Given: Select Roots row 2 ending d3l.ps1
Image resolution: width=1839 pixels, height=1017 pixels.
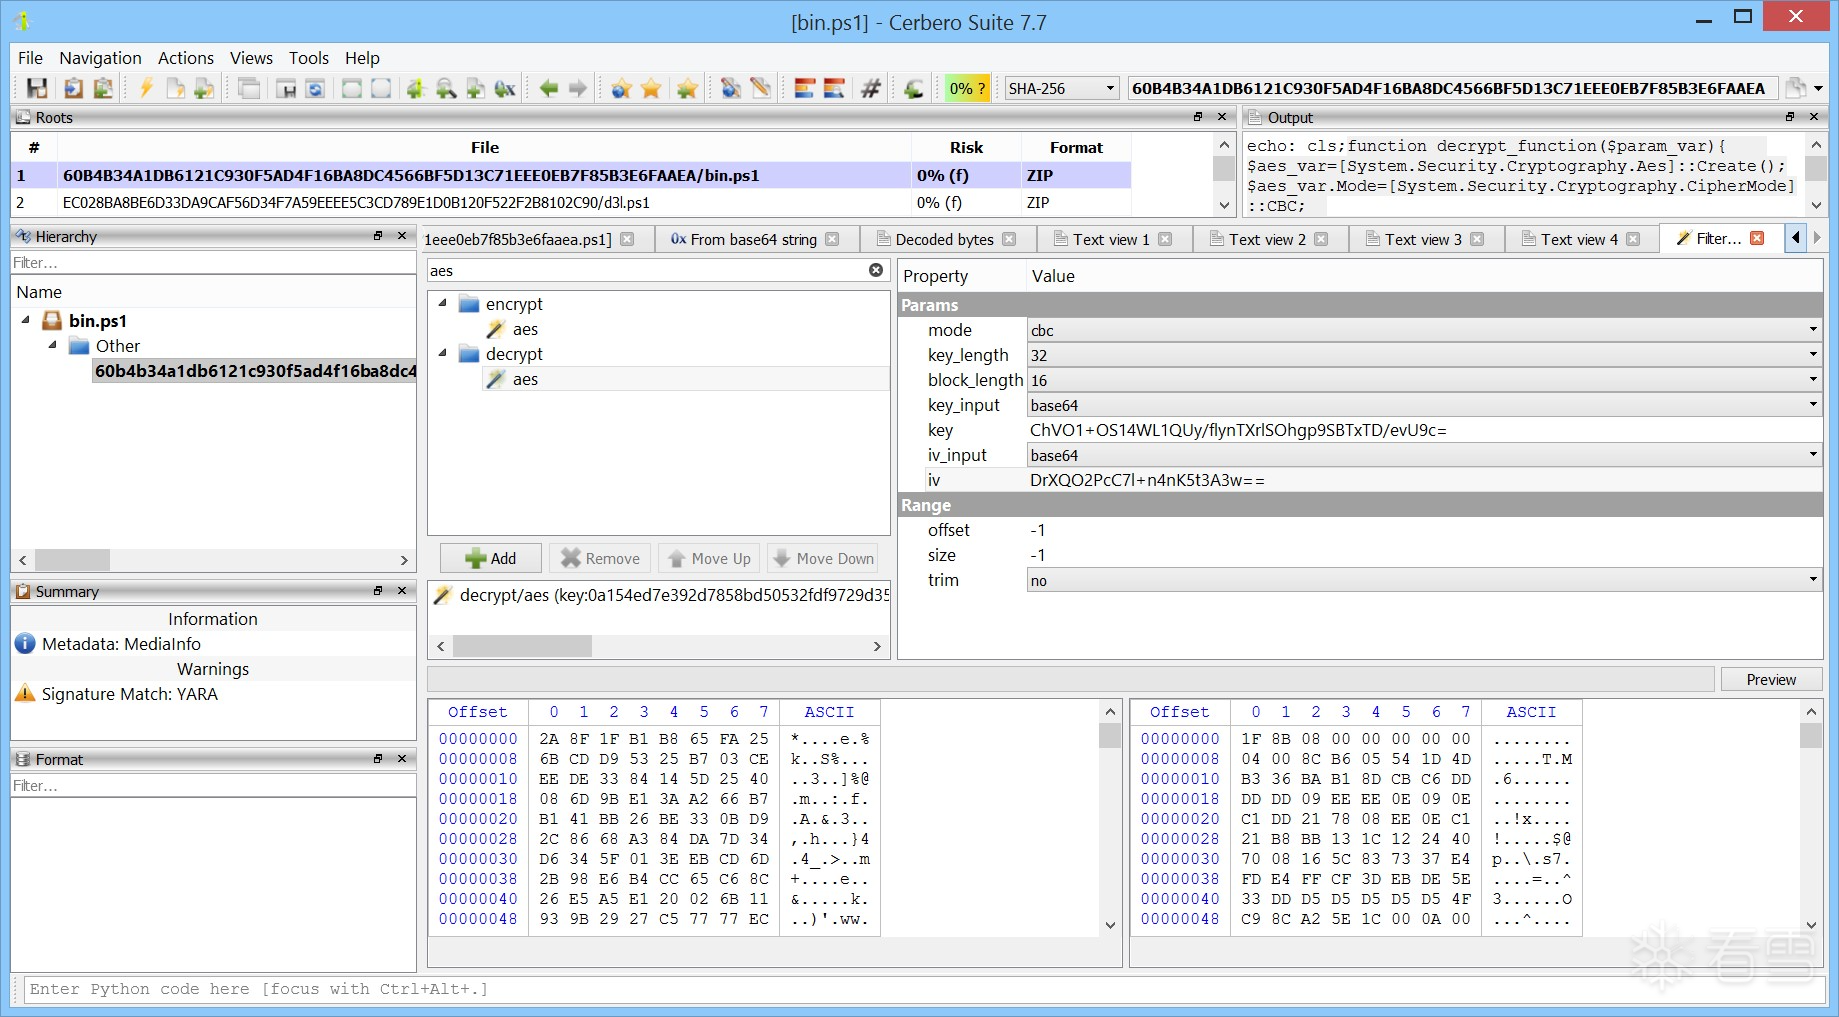Looking at the screenshot, I should click(x=570, y=202).
